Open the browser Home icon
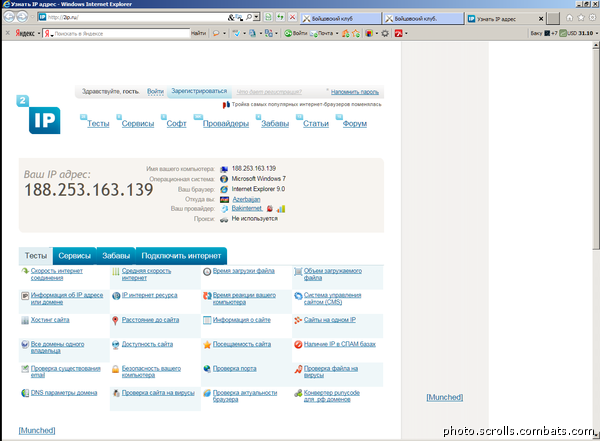 [x=569, y=18]
